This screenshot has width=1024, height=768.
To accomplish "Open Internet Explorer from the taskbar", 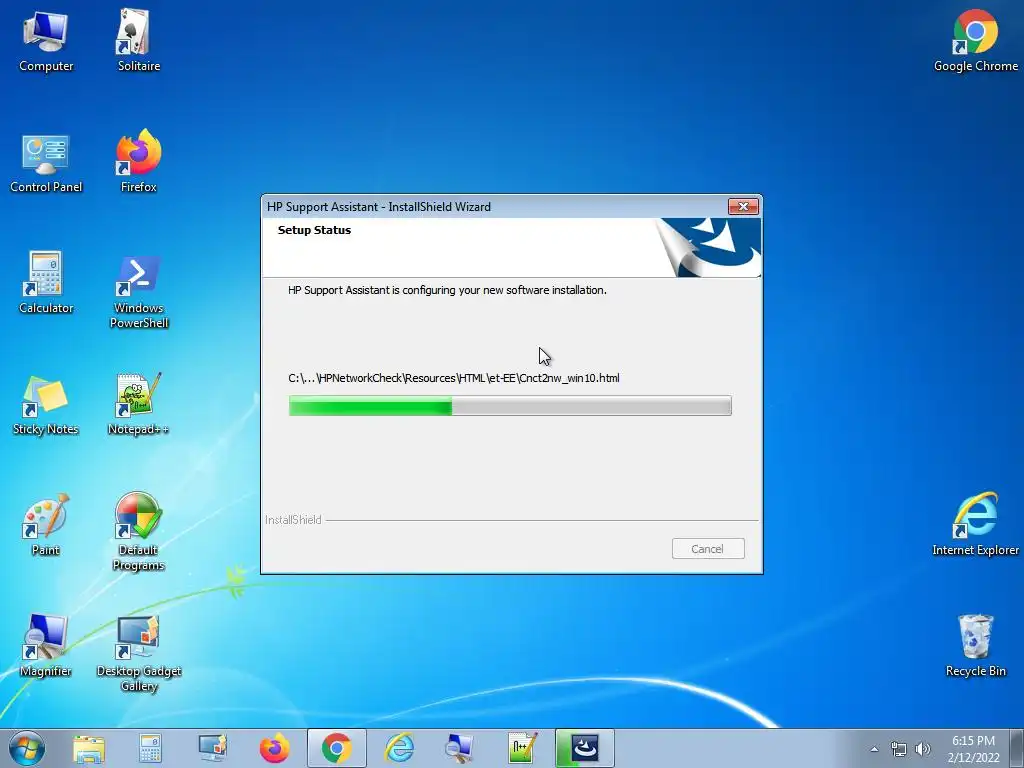I will [398, 748].
